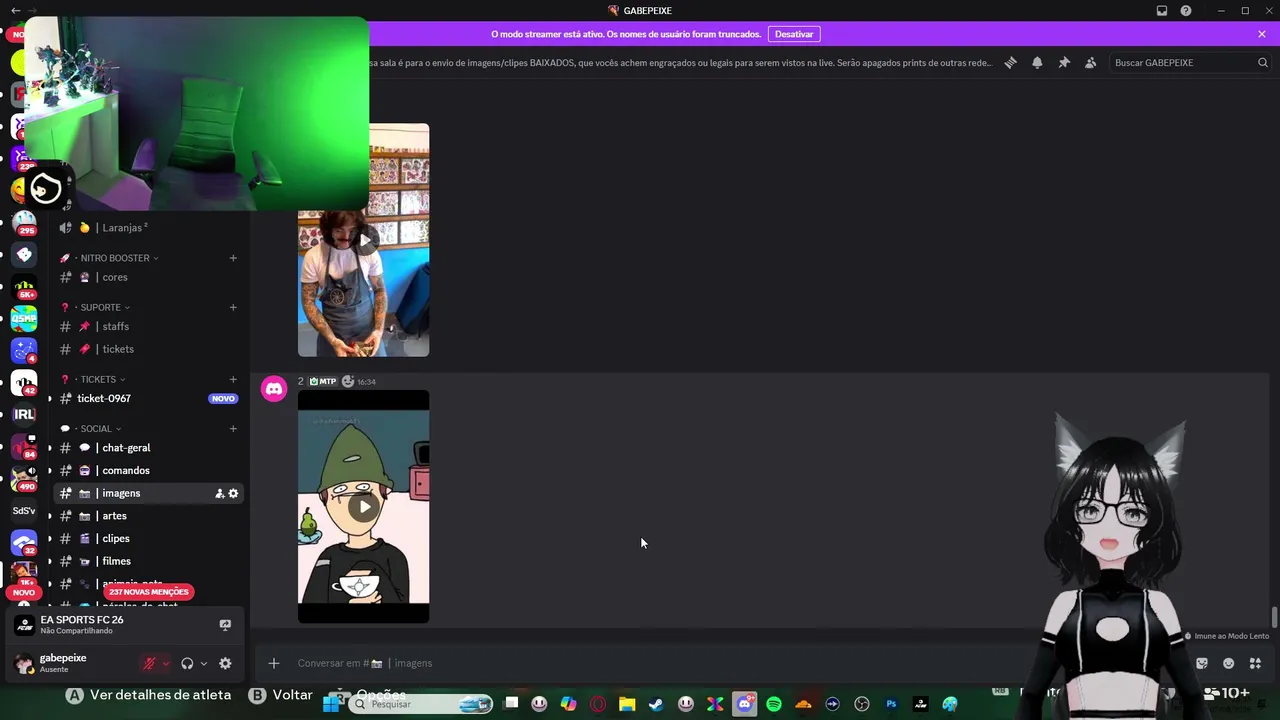
Task: Show pinned messages
Action: [x=1064, y=62]
